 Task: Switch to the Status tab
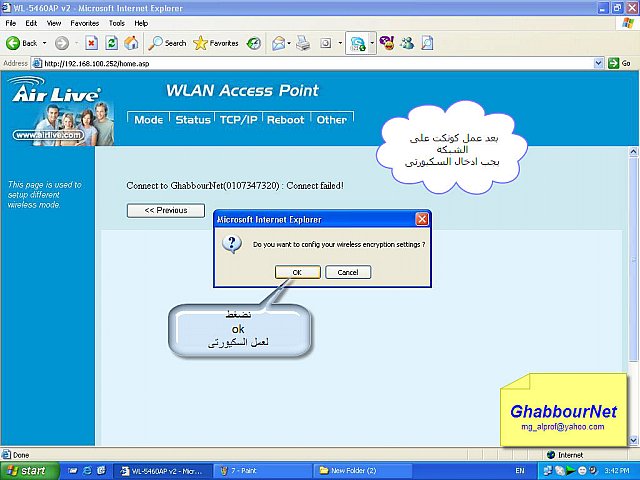pos(193,120)
